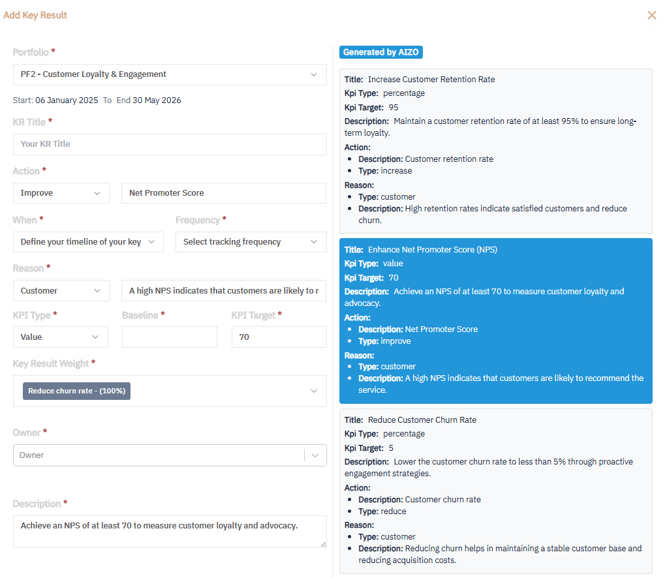Click the KPI Target field showing 70
The image size is (667, 578).
(278, 337)
